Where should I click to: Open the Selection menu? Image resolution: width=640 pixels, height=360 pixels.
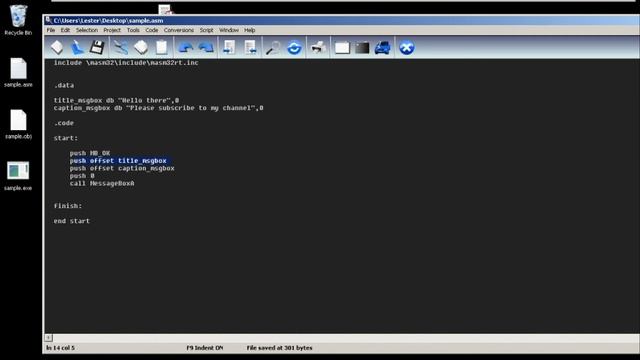(x=87, y=30)
